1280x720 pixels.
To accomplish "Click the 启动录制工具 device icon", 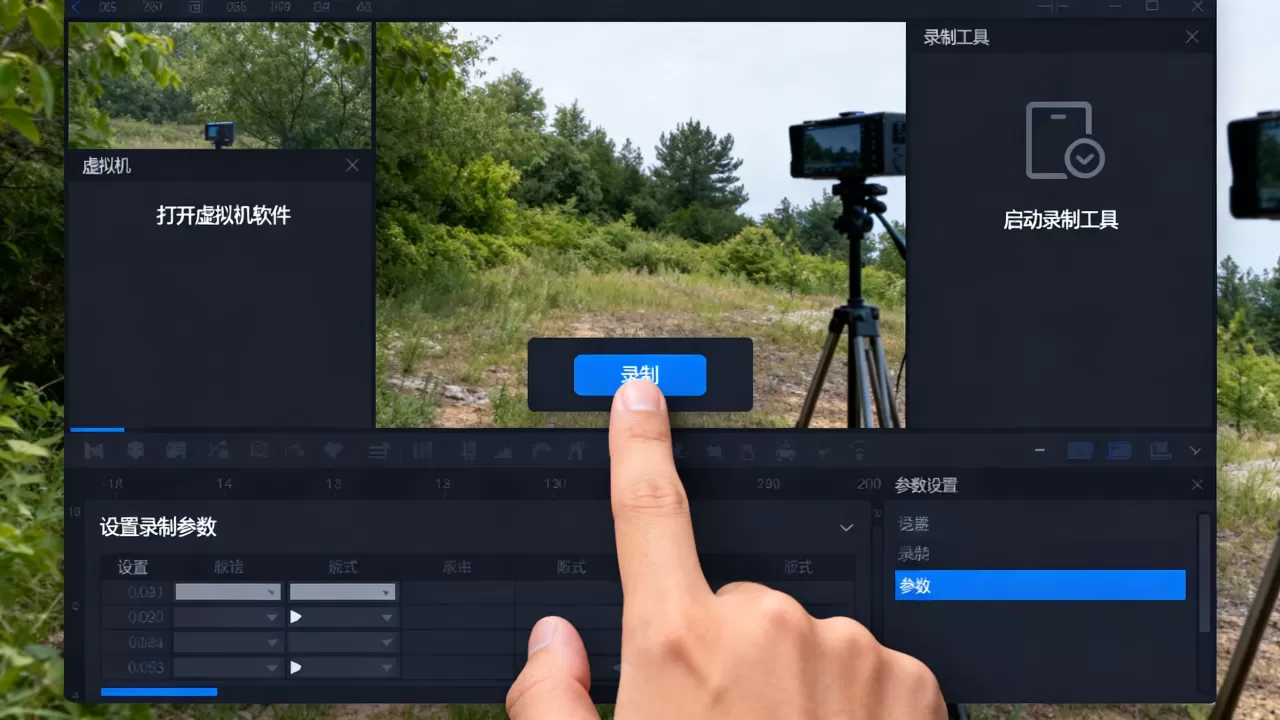I will click(x=1064, y=140).
